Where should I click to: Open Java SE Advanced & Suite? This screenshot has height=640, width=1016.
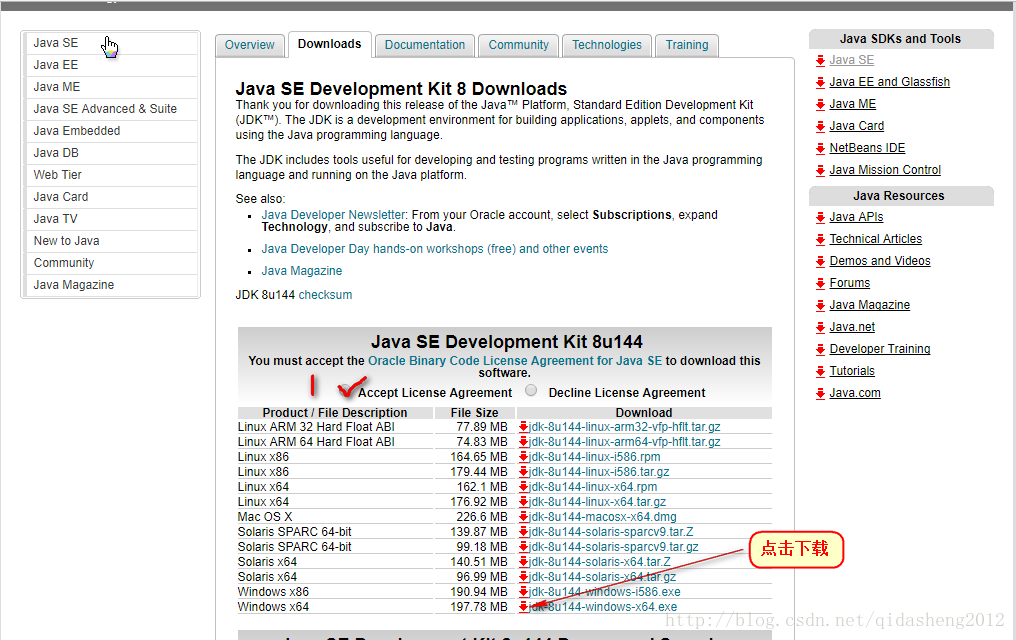[x=111, y=109]
